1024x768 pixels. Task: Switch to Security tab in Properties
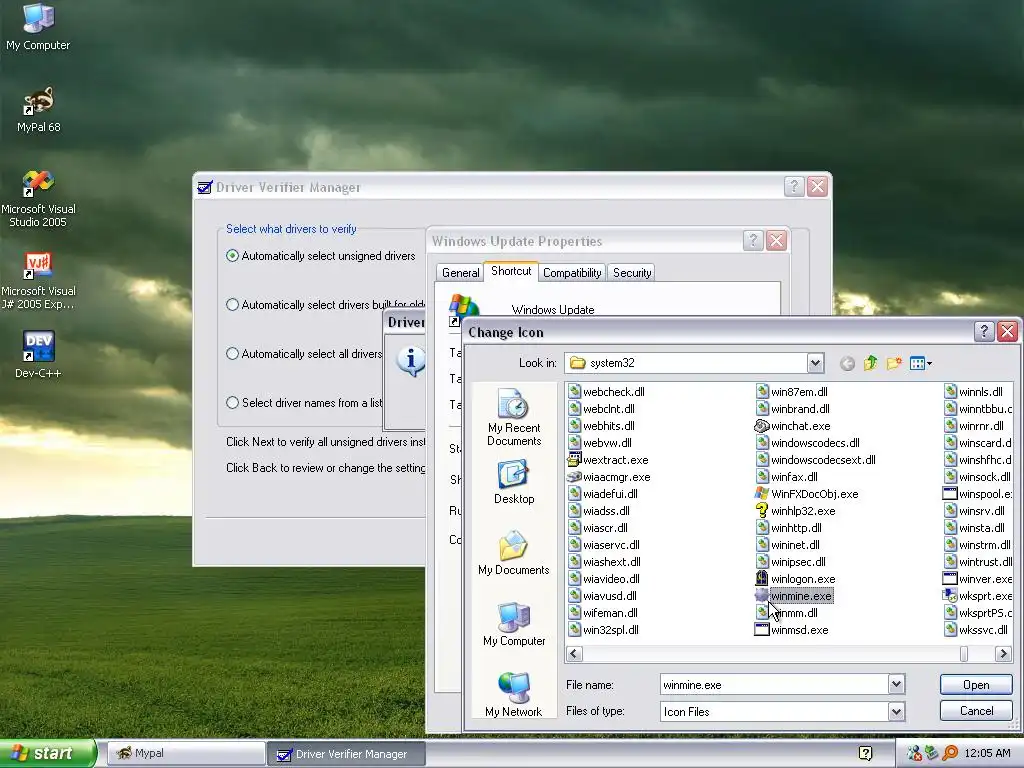pos(632,272)
